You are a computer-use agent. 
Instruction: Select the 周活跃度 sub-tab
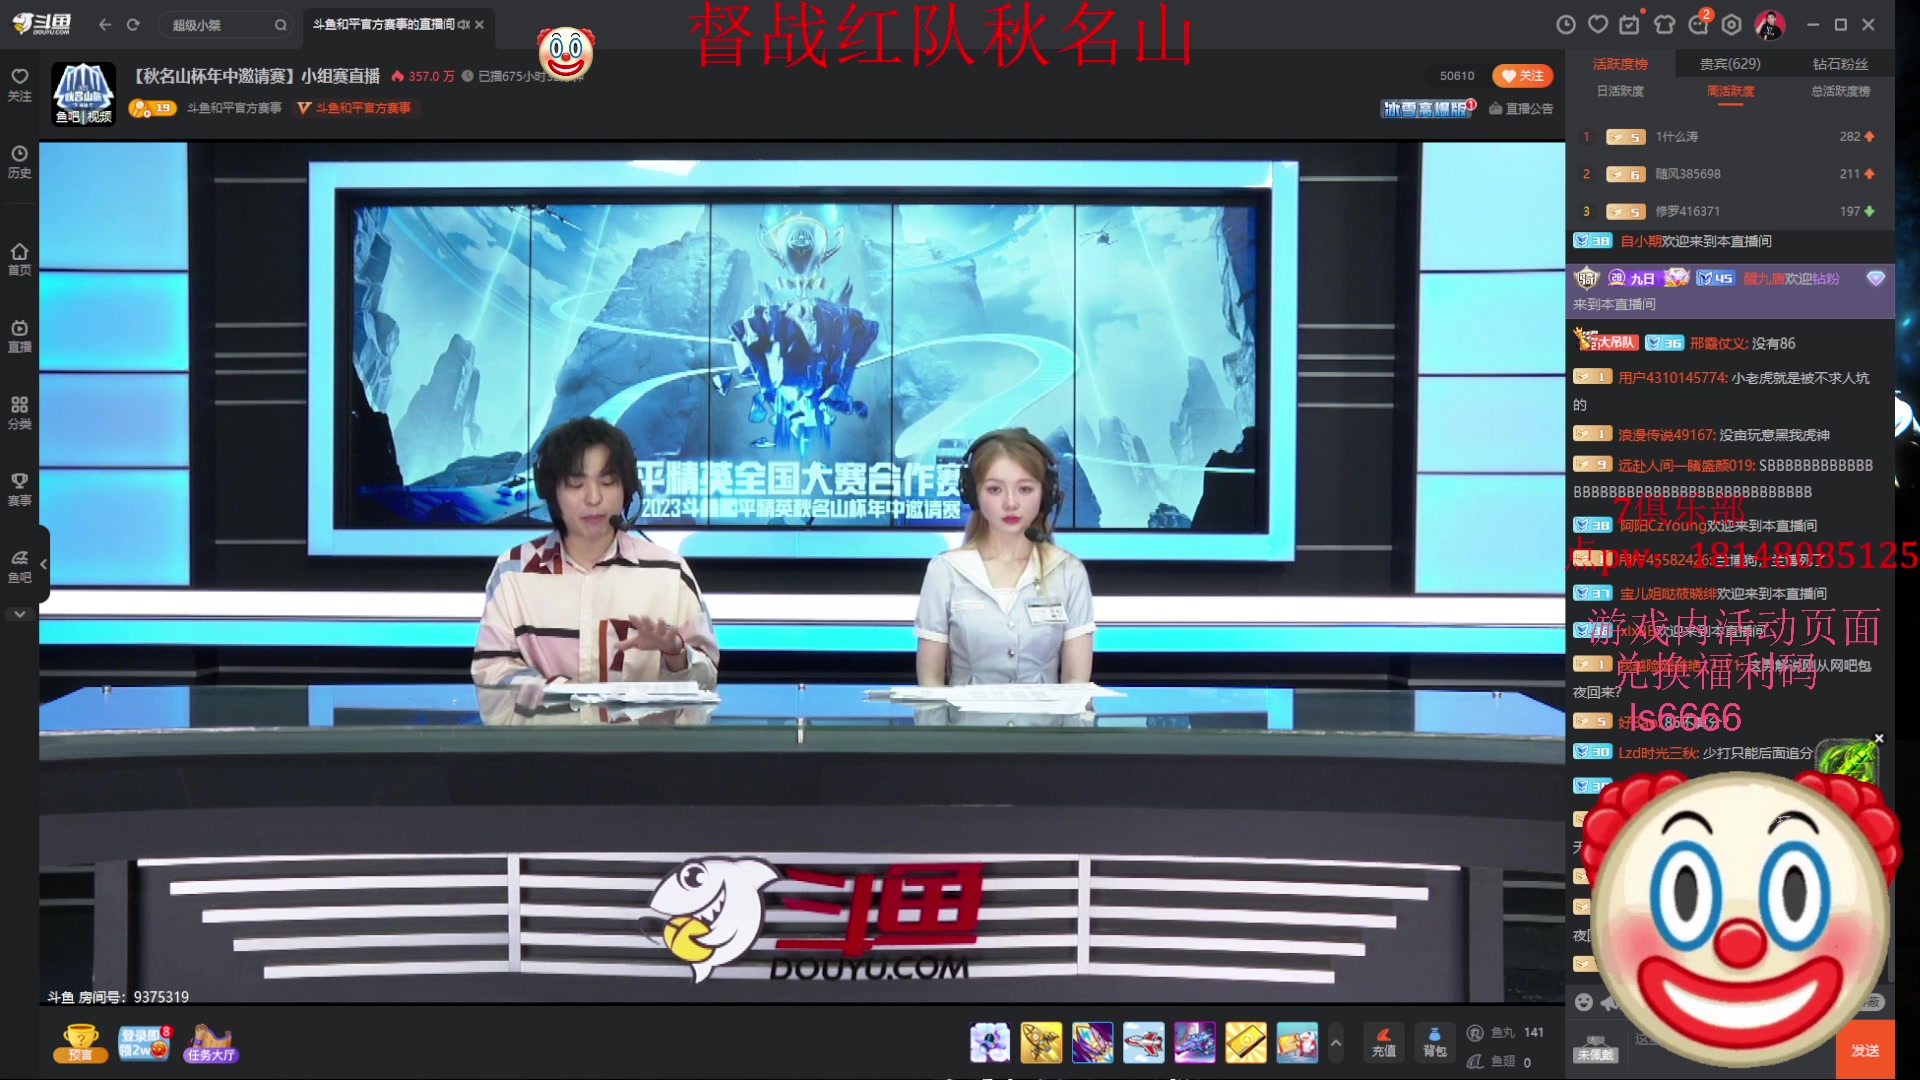pos(1730,91)
